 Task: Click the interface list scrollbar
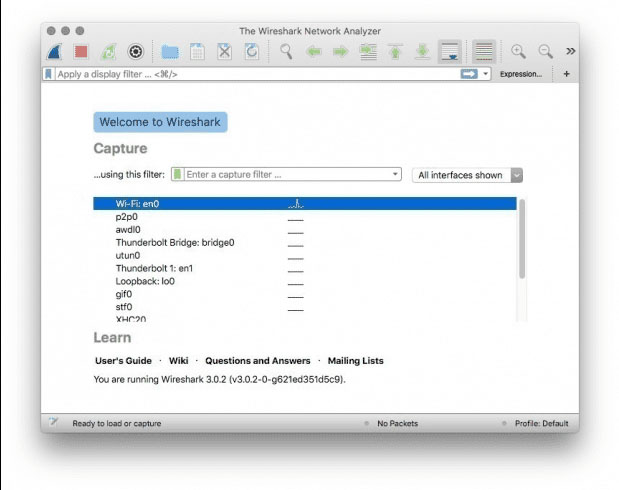tap(521, 240)
